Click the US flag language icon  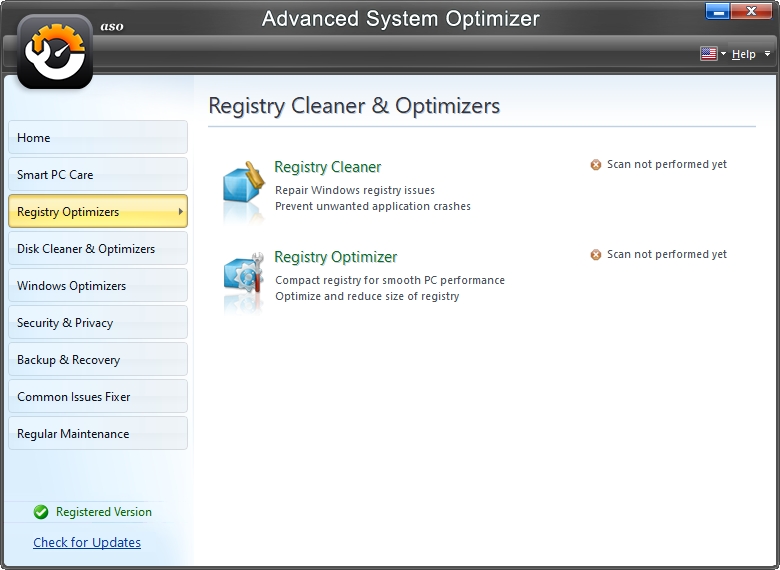tap(708, 53)
